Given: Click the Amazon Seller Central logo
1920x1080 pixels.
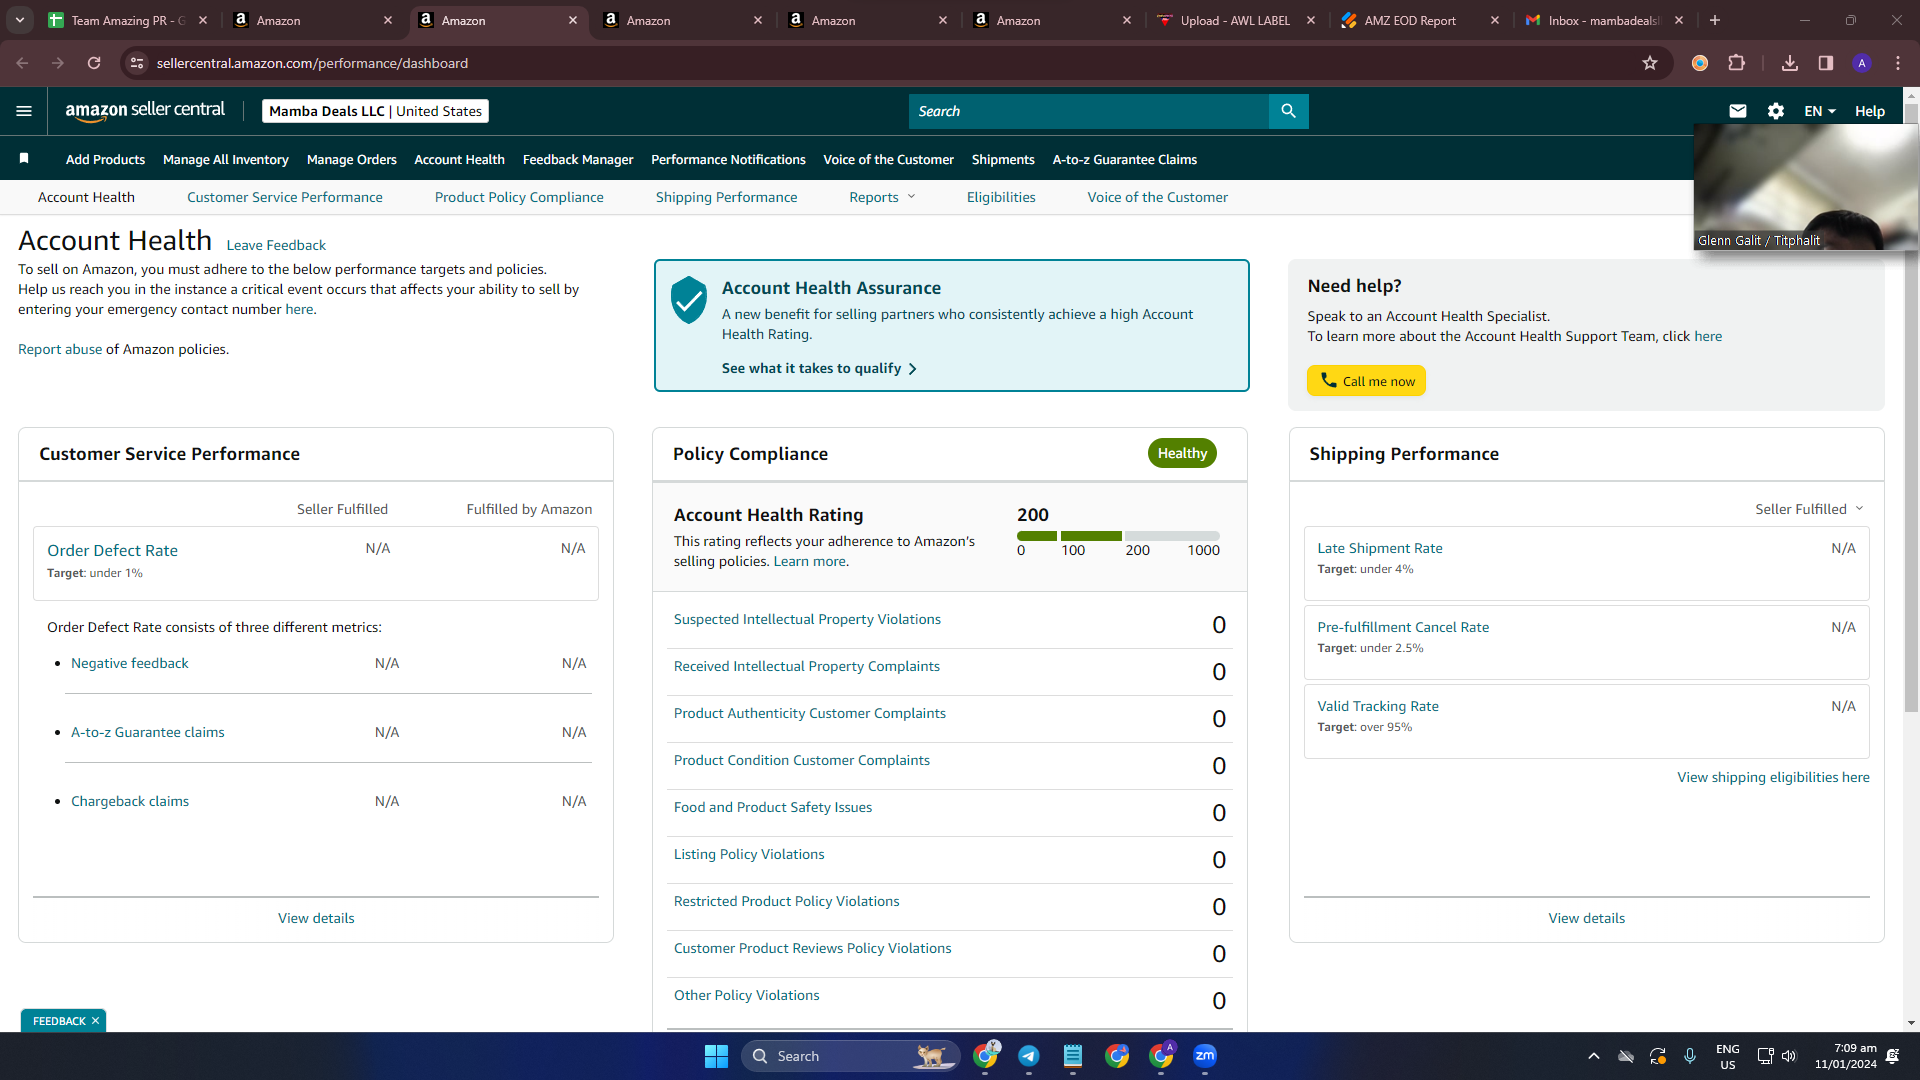Looking at the screenshot, I should coord(145,111).
